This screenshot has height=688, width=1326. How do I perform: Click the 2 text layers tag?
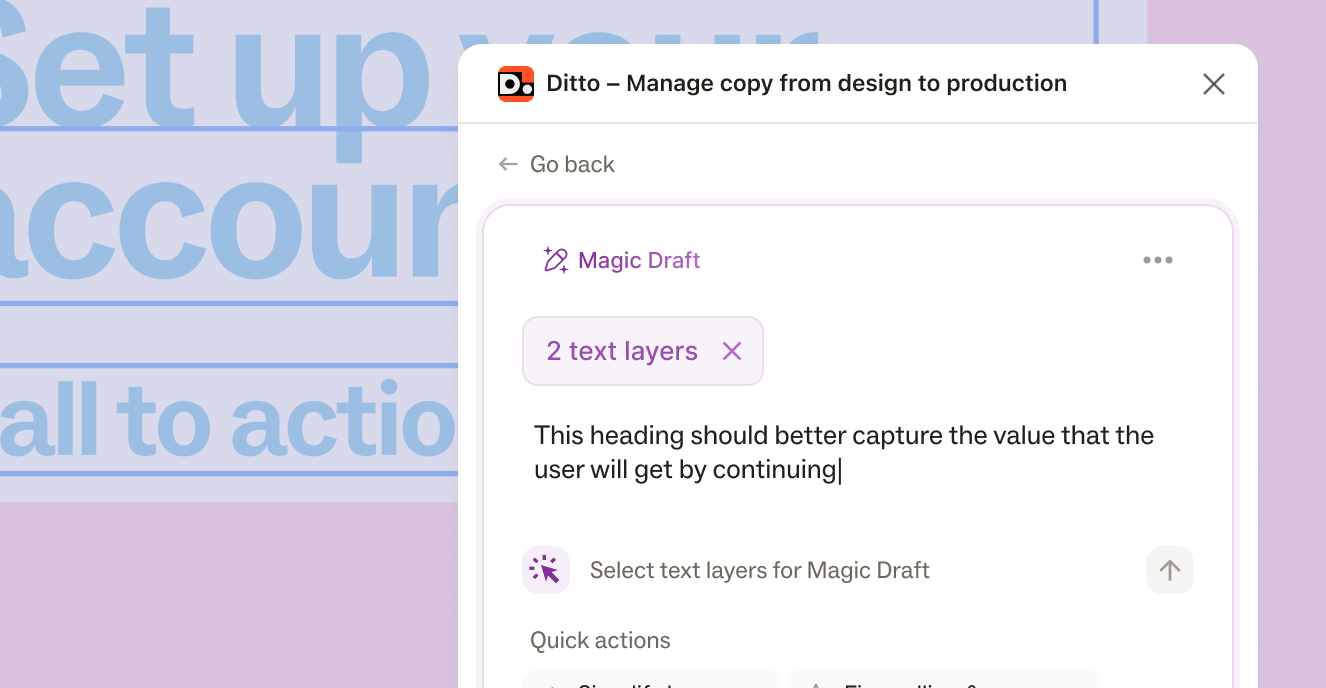tap(643, 351)
